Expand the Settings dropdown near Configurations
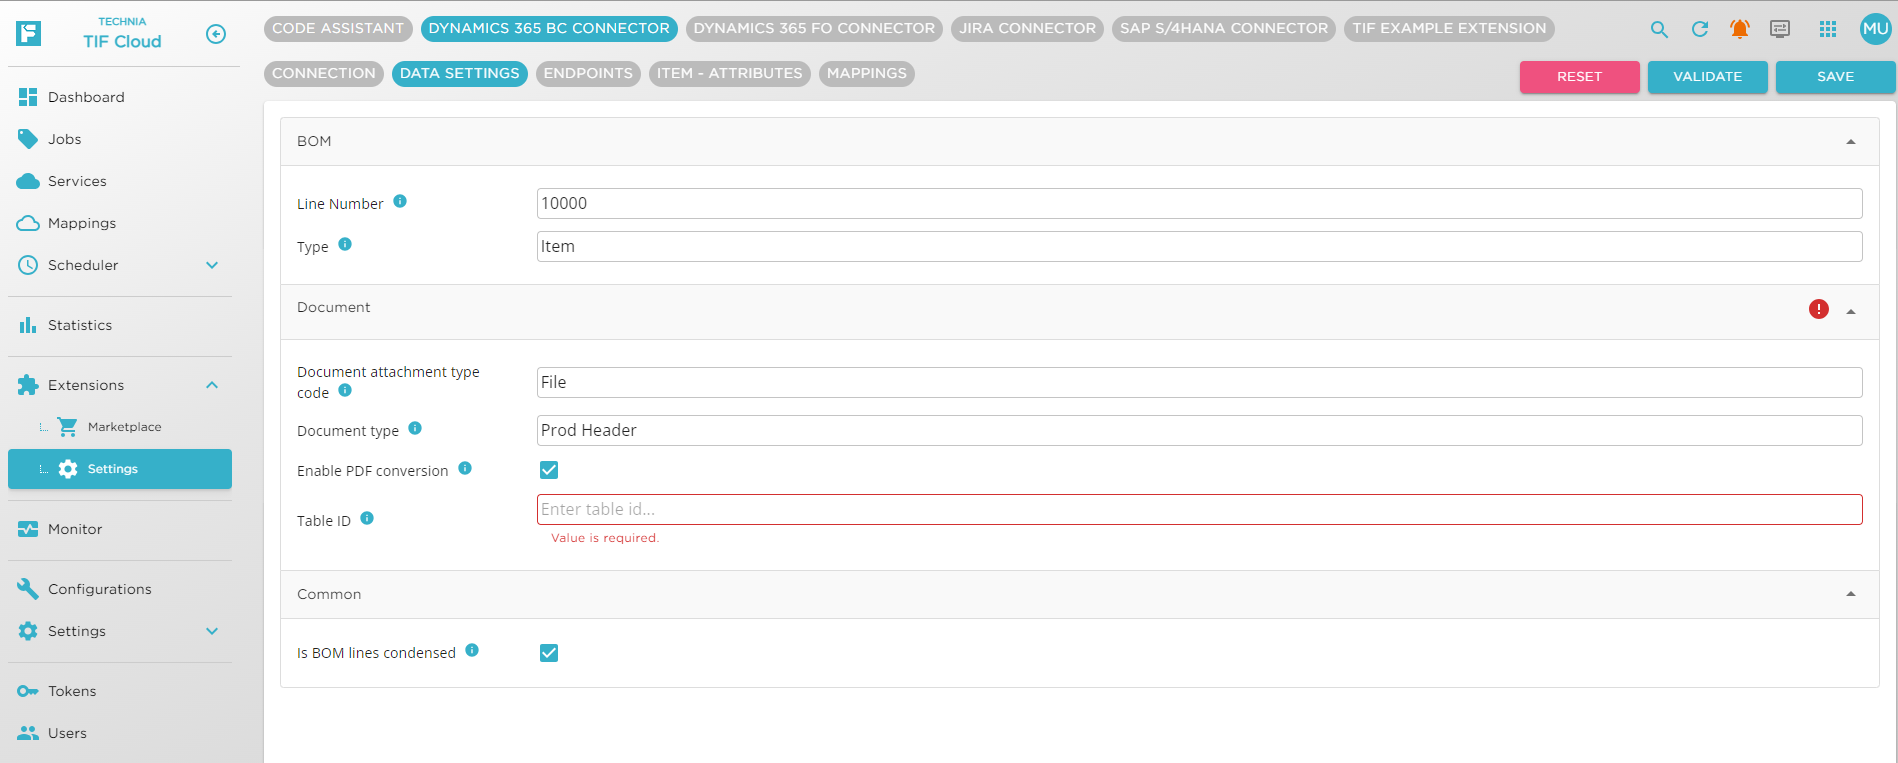 coord(212,631)
